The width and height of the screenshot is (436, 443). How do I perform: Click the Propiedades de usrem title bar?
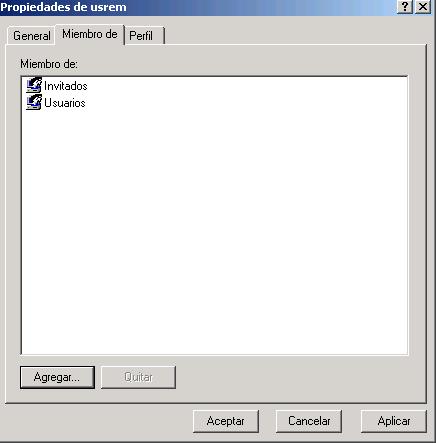click(x=63, y=7)
